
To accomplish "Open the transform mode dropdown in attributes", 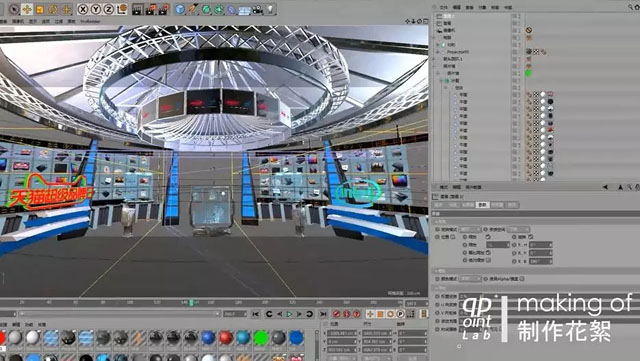I will [x=470, y=229].
